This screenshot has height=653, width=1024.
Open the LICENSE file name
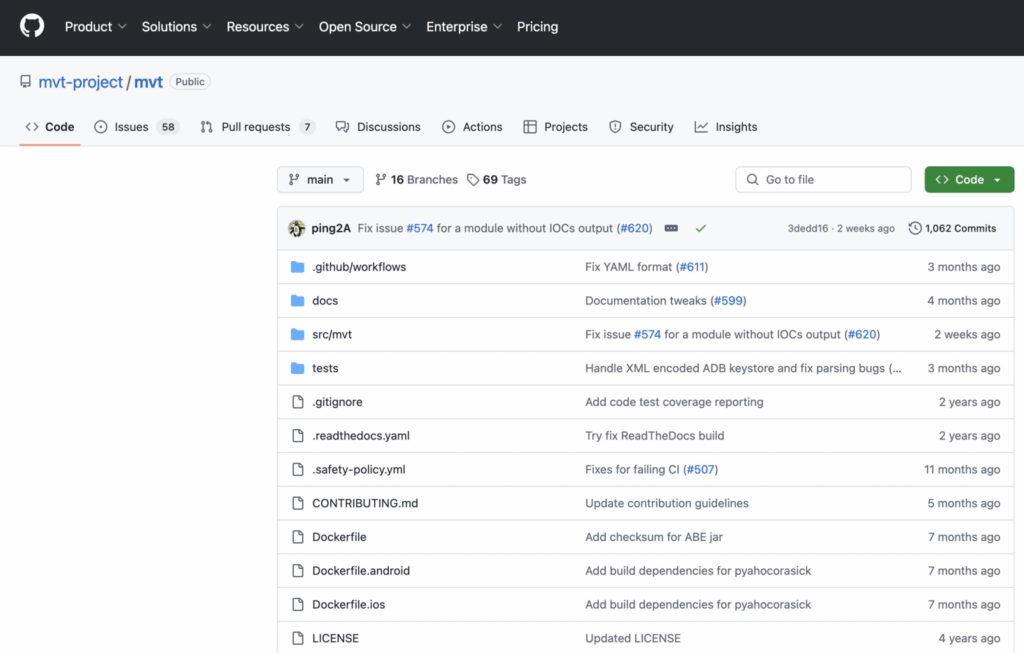(335, 638)
